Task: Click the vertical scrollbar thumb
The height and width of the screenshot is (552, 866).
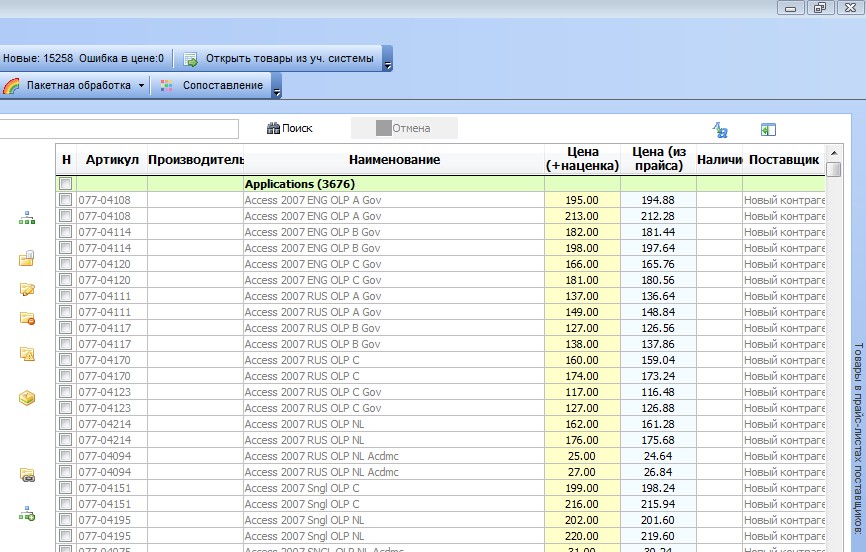Action: pos(834,169)
